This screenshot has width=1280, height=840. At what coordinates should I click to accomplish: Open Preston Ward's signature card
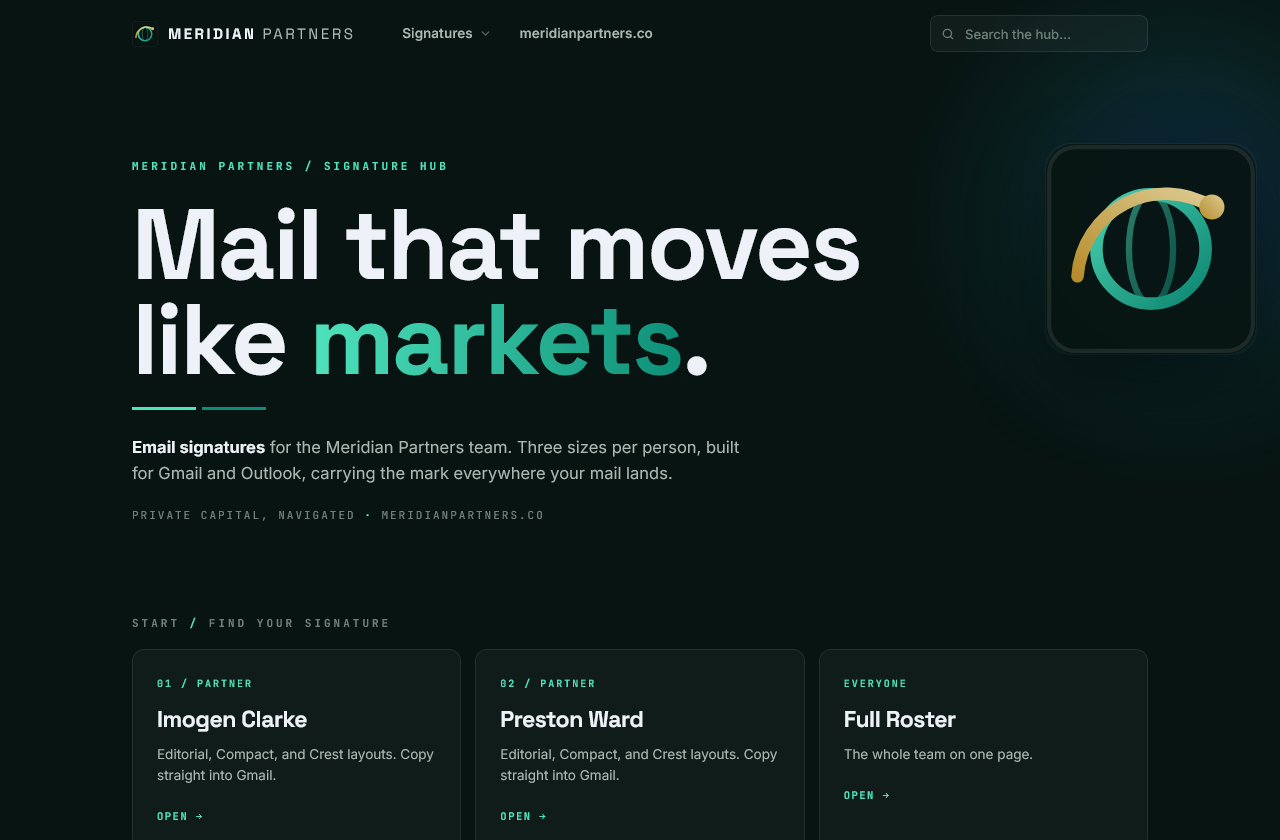[x=640, y=745]
